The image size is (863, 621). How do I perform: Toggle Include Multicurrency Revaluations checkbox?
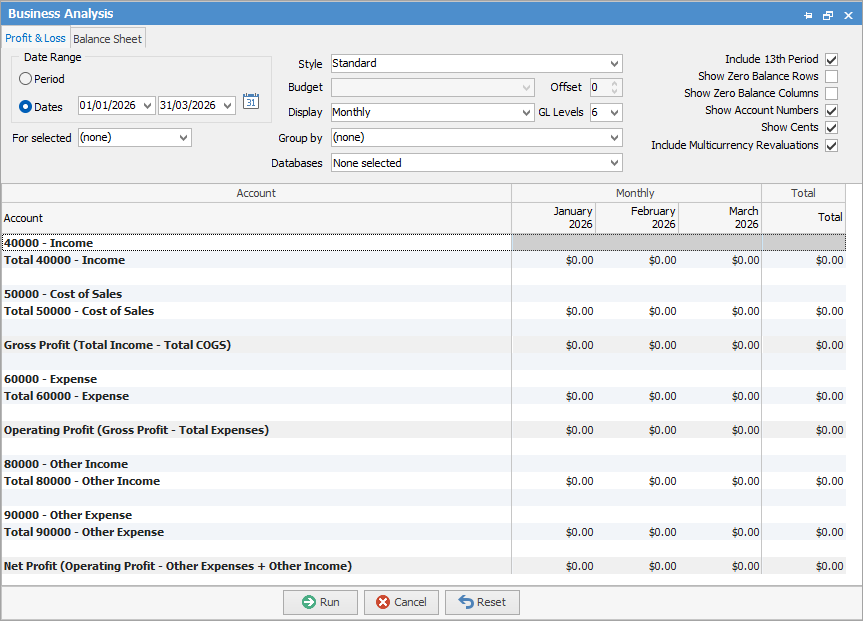point(832,145)
